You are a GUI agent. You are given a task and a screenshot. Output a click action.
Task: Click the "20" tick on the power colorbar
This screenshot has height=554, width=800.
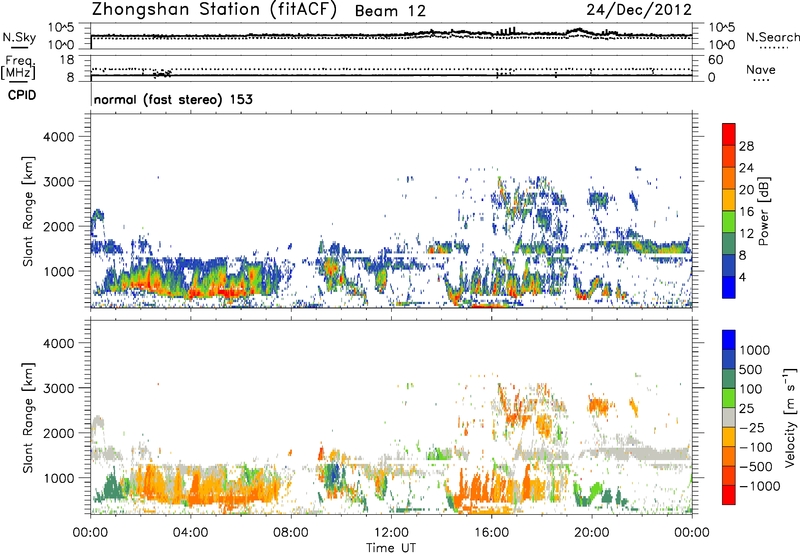coord(746,190)
